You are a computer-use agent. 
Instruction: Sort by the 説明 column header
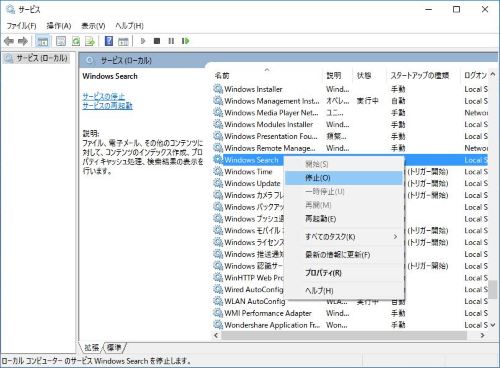338,76
